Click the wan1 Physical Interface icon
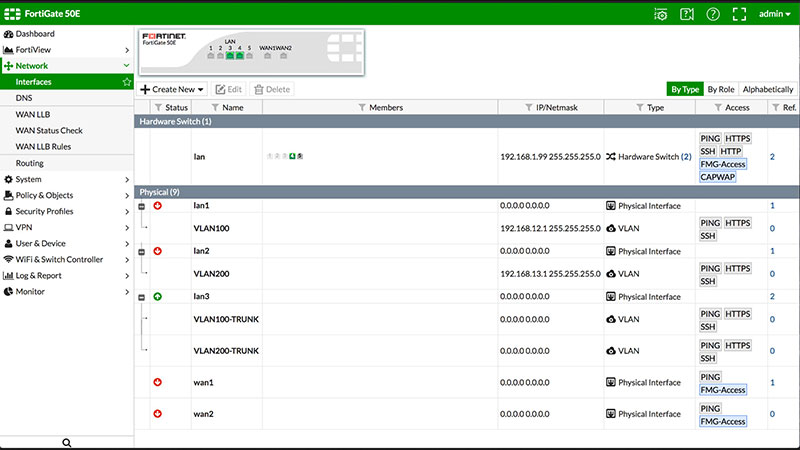Viewport: 800px width, 450px height. pyautogui.click(x=611, y=382)
